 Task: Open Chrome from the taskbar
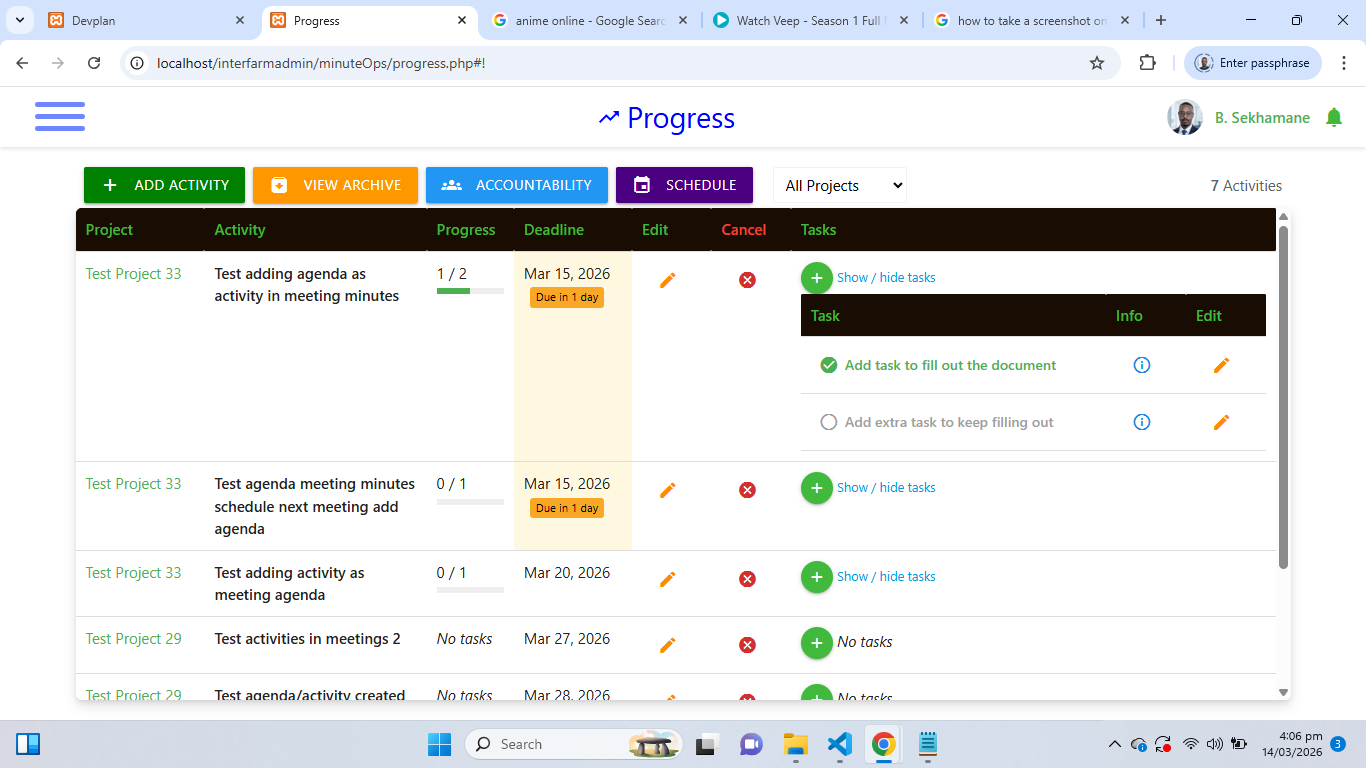point(883,744)
